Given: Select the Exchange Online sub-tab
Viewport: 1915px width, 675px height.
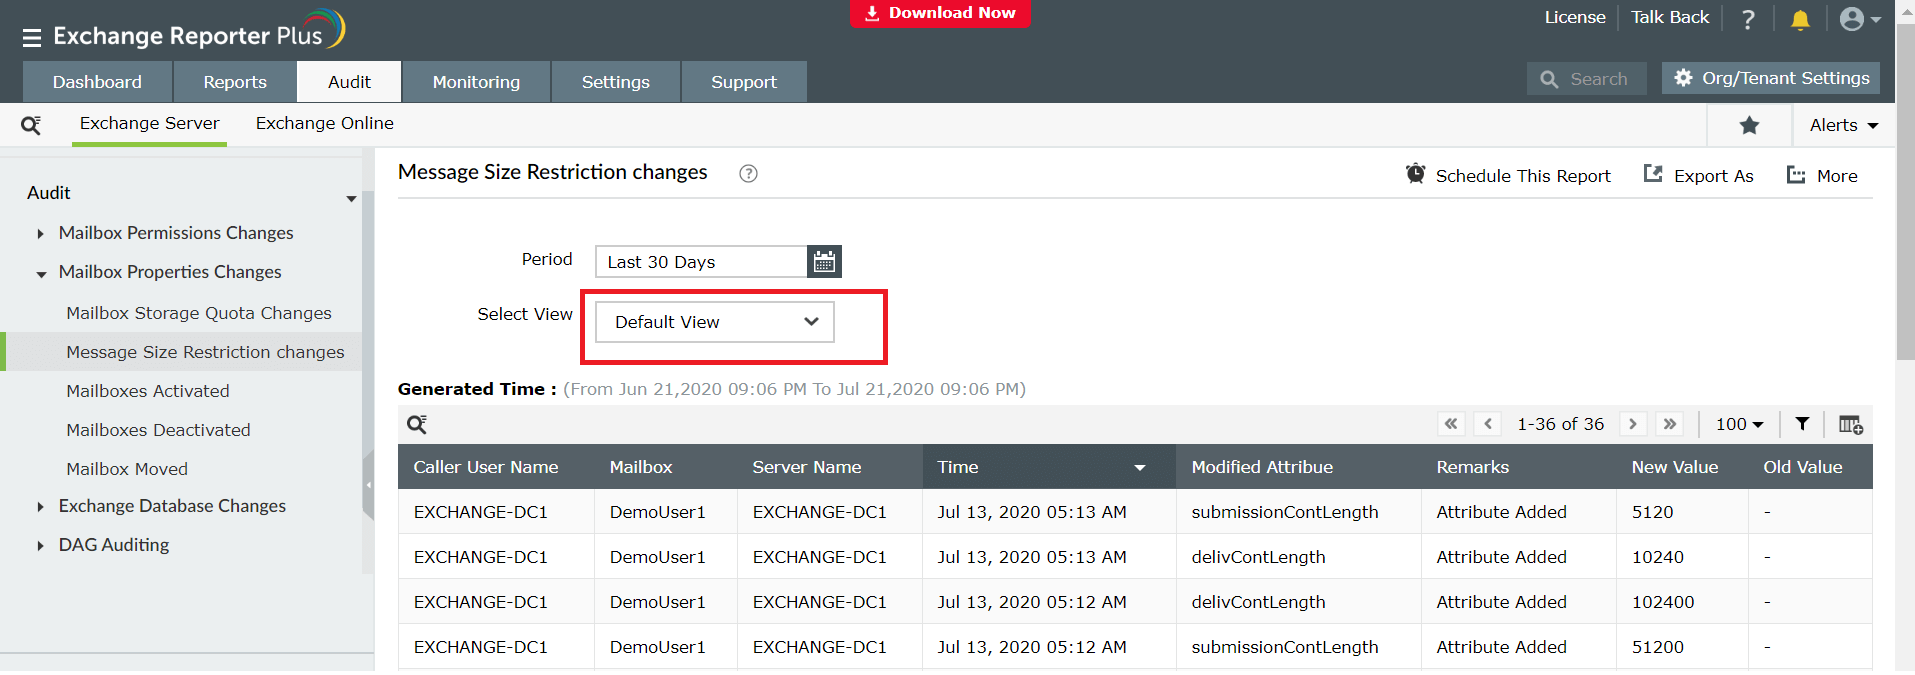Looking at the screenshot, I should tap(324, 123).
